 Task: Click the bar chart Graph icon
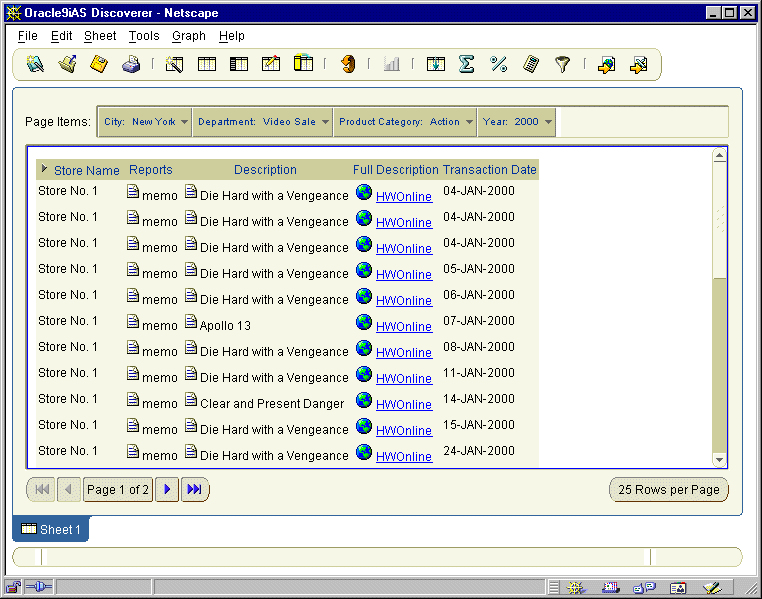[x=392, y=64]
